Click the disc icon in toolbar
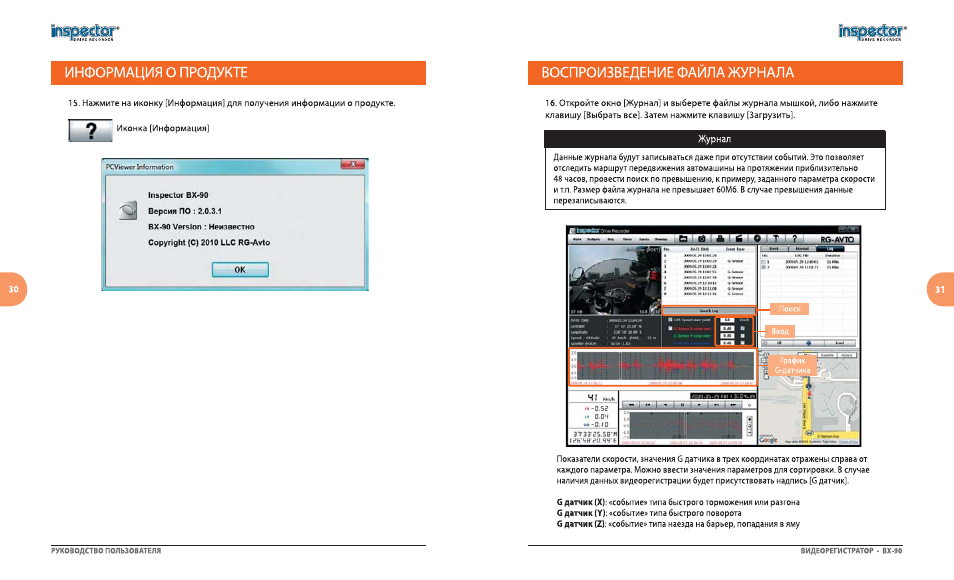954x580 pixels. (757, 239)
